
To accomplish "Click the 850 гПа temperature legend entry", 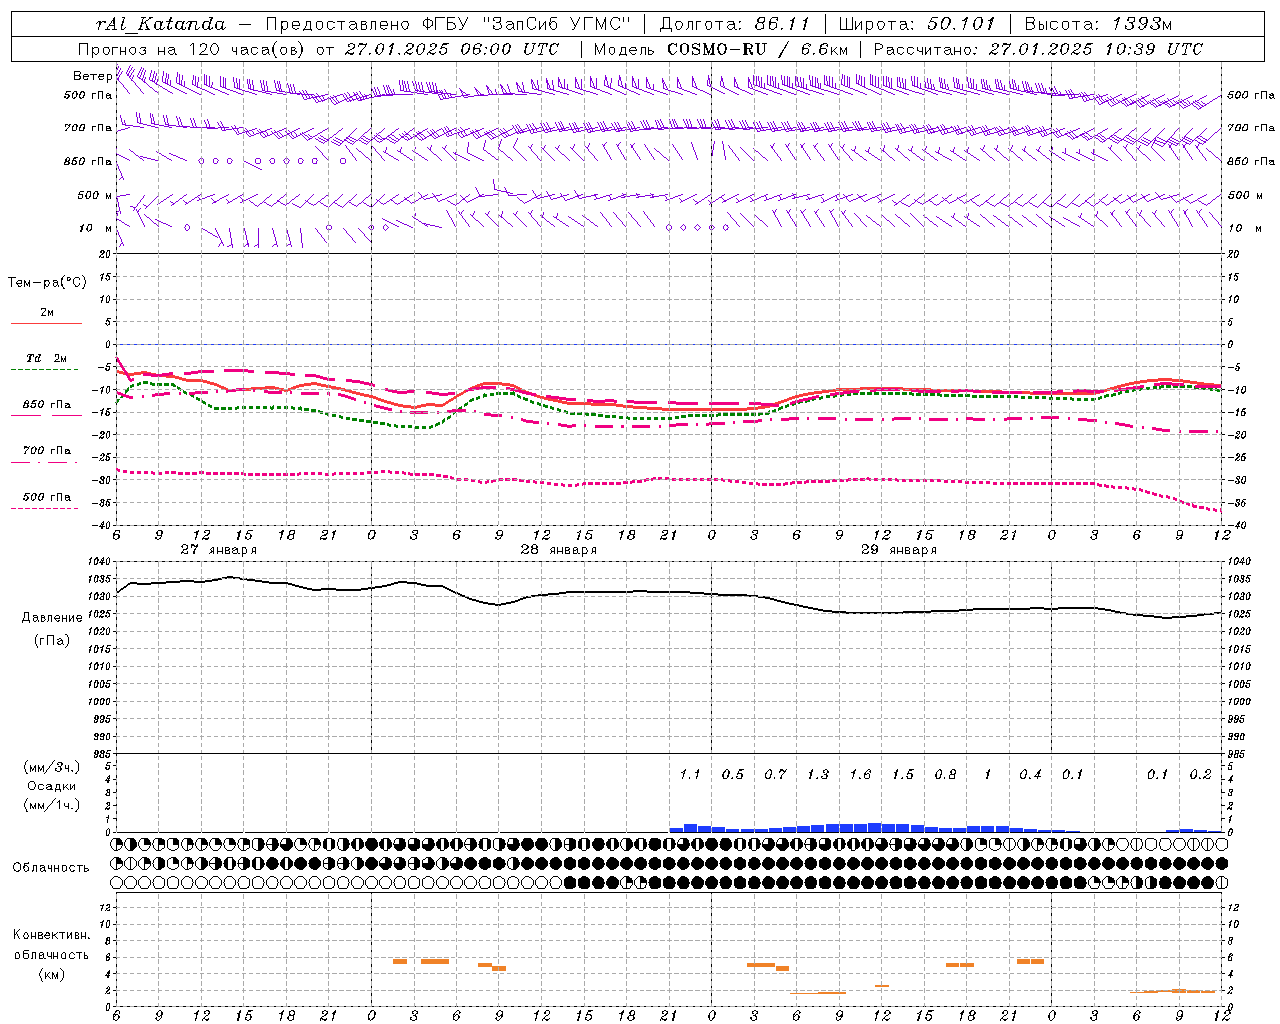I will tap(47, 405).
